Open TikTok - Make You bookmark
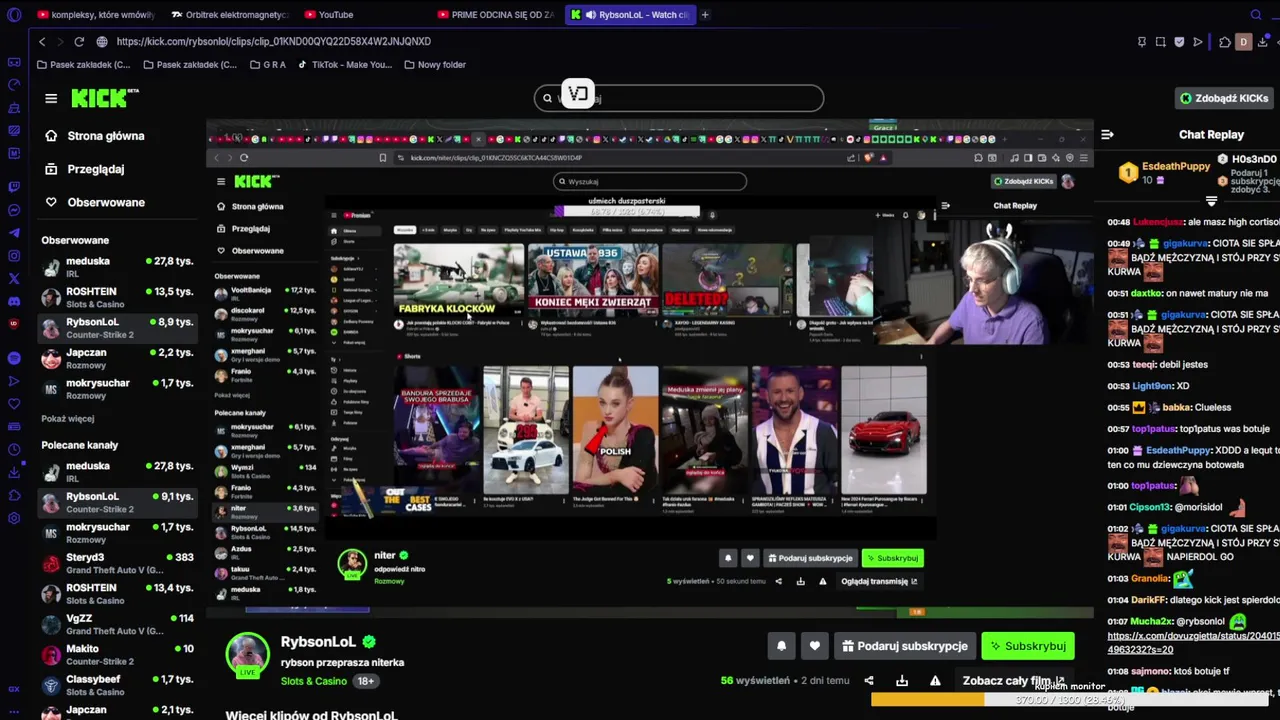This screenshot has width=1280, height=720. click(345, 64)
